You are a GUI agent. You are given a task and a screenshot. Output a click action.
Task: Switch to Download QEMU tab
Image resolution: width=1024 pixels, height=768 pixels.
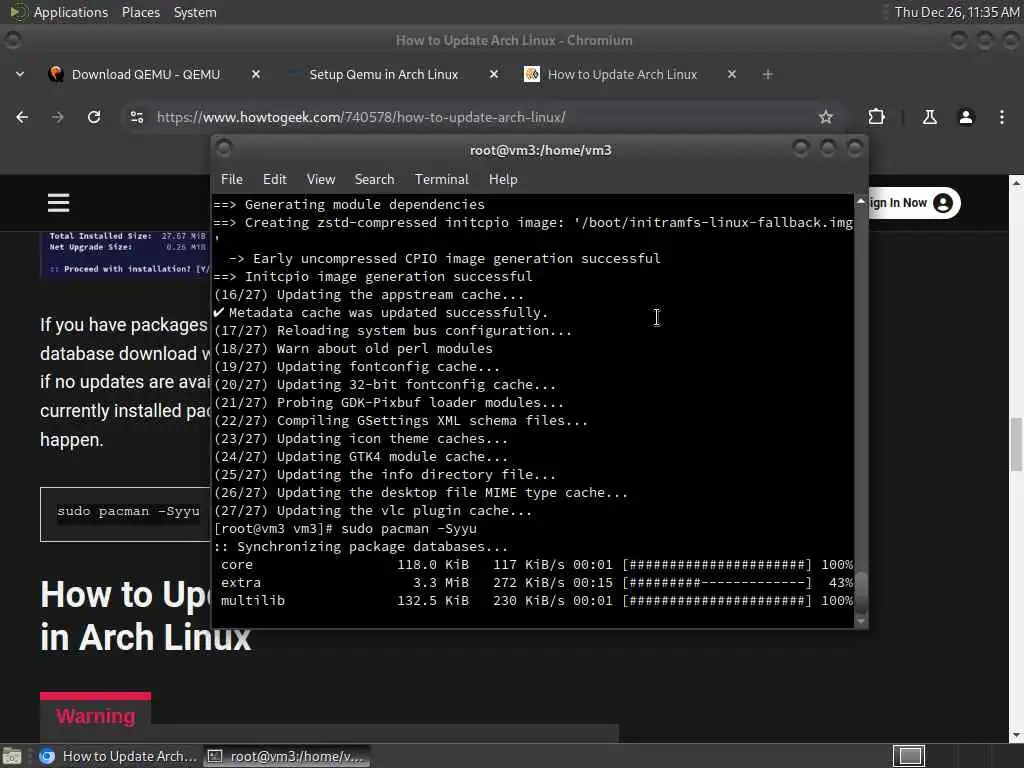[146, 74]
